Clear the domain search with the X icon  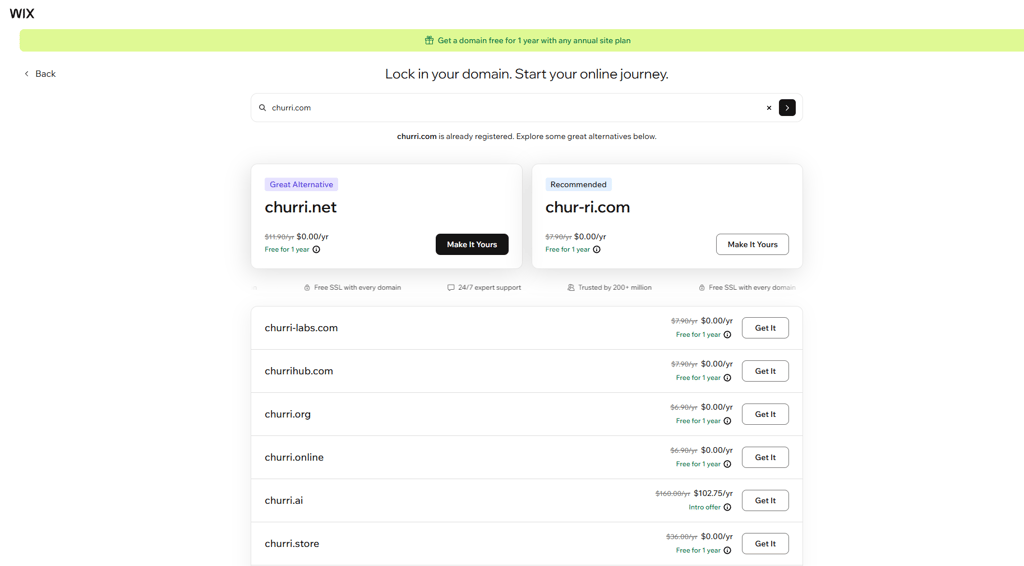pyautogui.click(x=769, y=108)
